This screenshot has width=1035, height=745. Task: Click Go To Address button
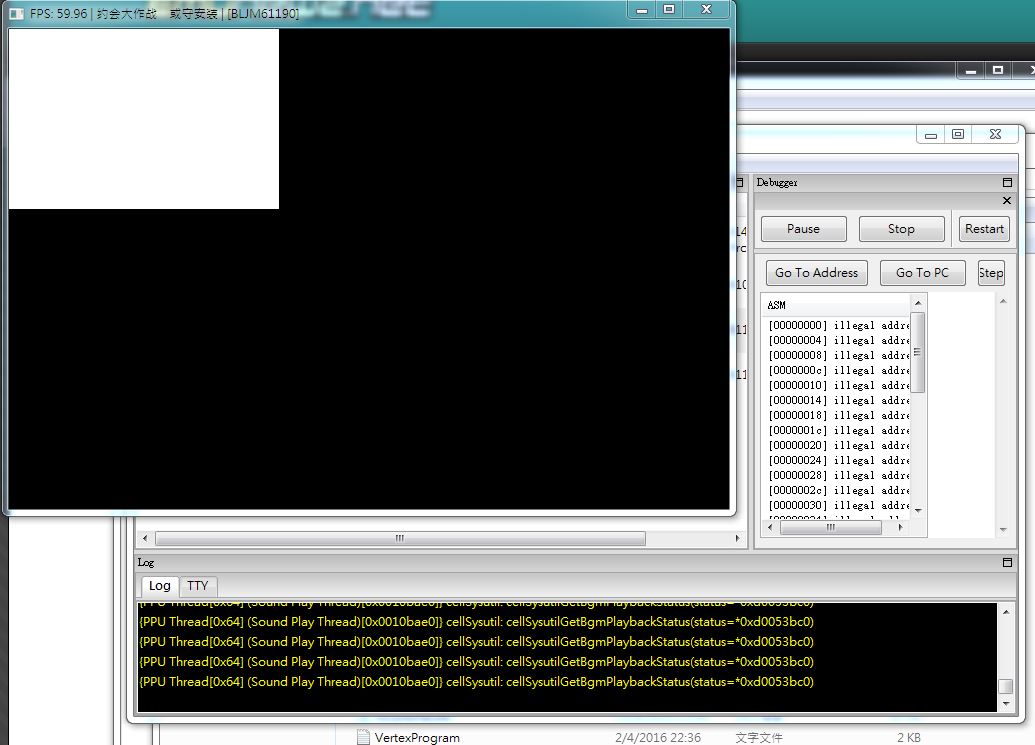816,273
